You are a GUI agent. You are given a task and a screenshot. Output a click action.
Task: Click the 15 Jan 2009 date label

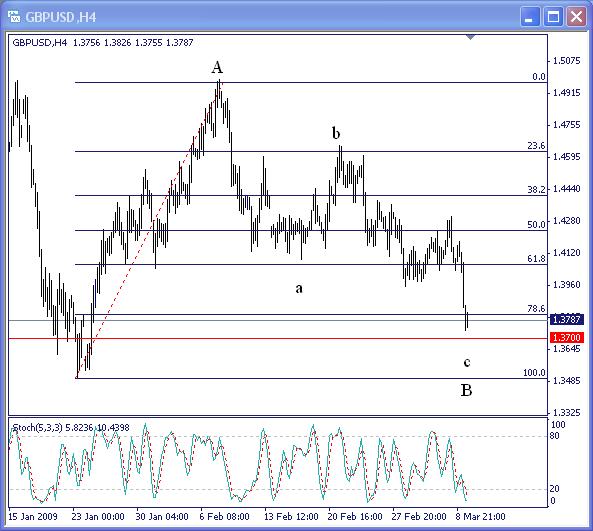33,517
